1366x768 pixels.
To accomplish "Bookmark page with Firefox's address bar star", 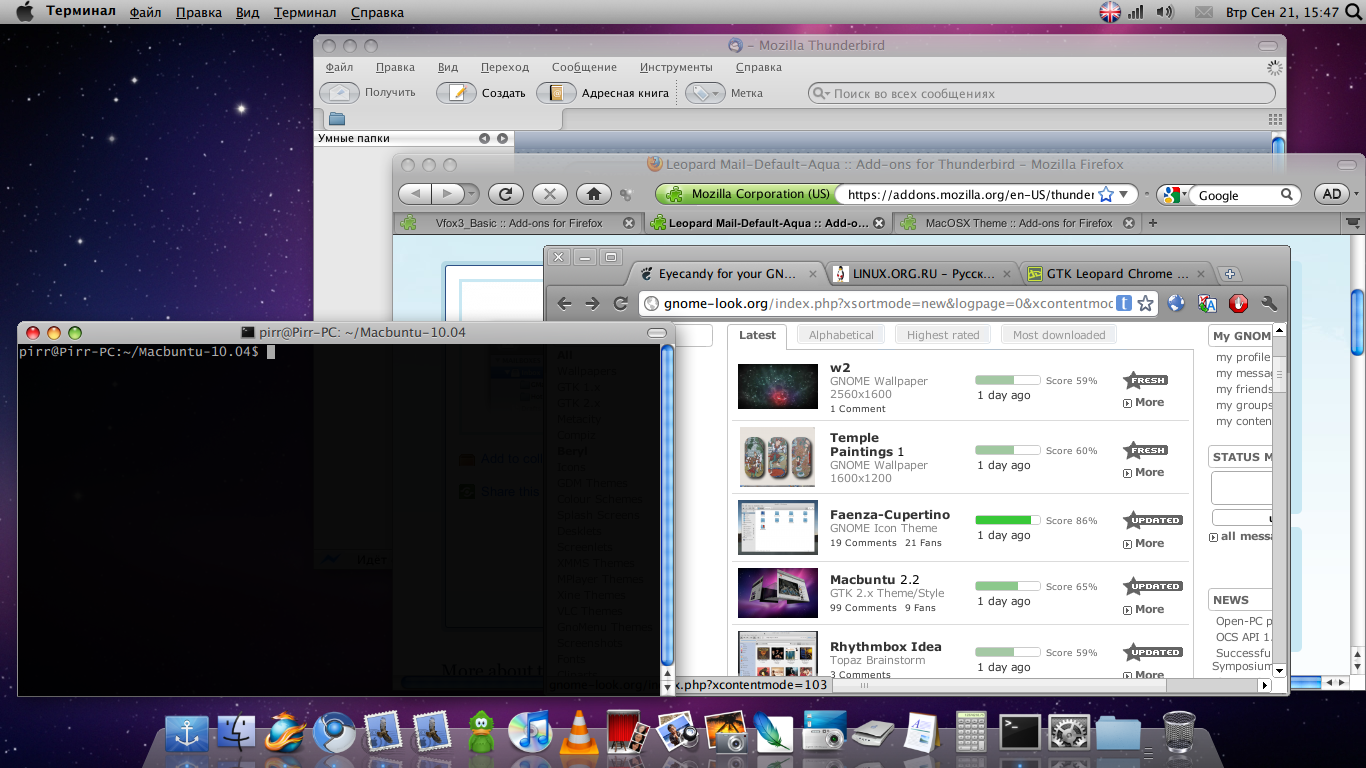I will [1106, 194].
